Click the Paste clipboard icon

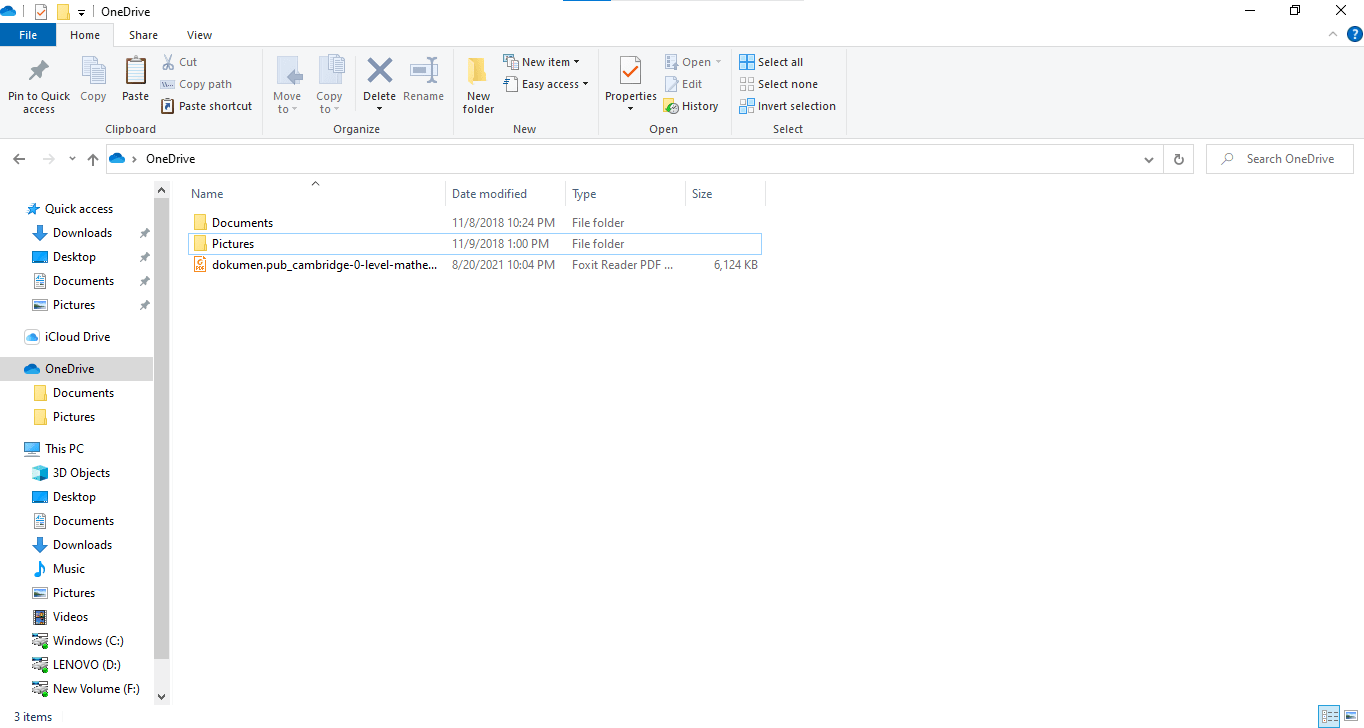coord(135,71)
